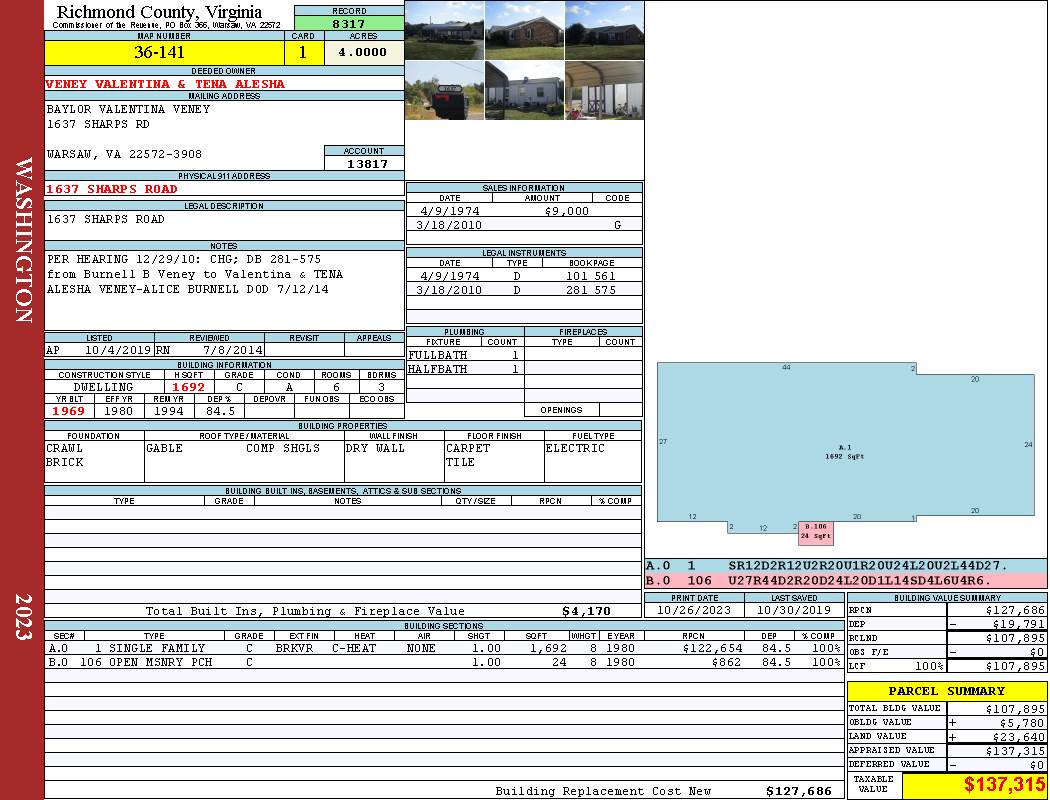Open the top-middle brick house photo
This screenshot has width=1050, height=800.
(x=524, y=30)
